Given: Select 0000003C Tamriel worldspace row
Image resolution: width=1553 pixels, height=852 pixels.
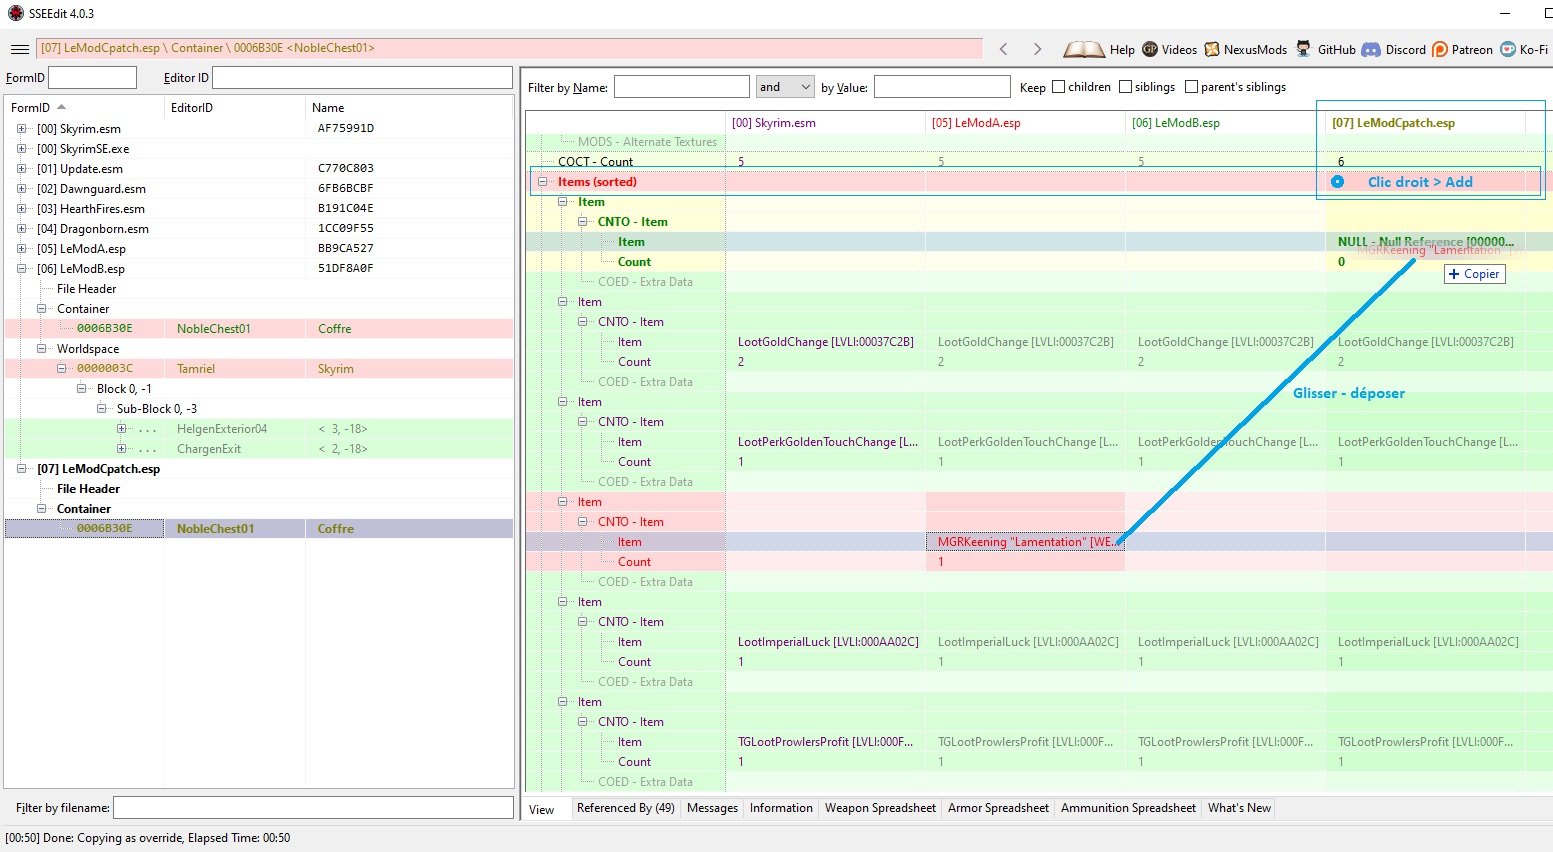Looking at the screenshot, I should (x=259, y=369).
